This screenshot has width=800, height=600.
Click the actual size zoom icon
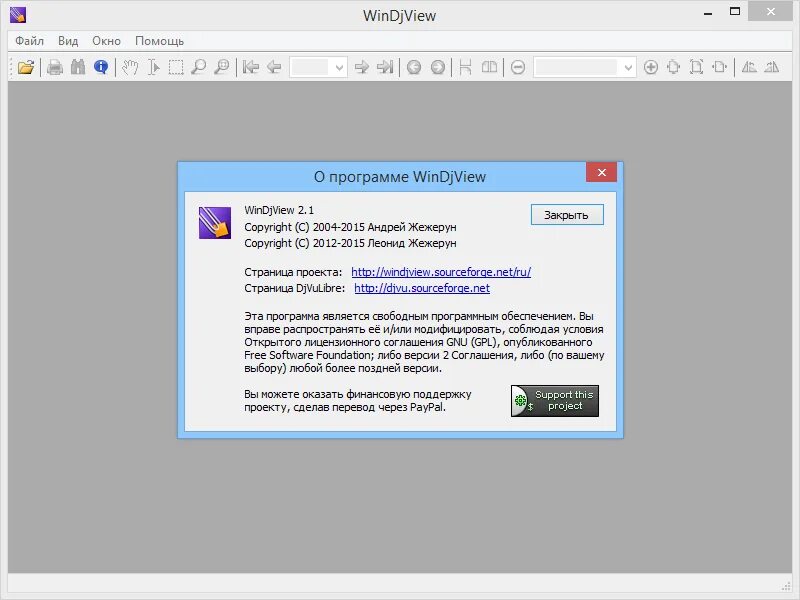pyautogui.click(x=673, y=67)
